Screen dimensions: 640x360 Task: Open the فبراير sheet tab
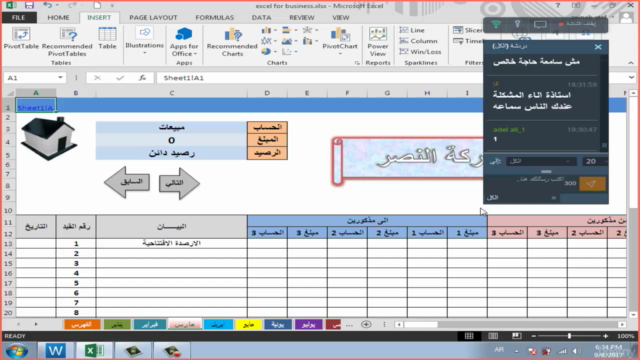click(149, 324)
